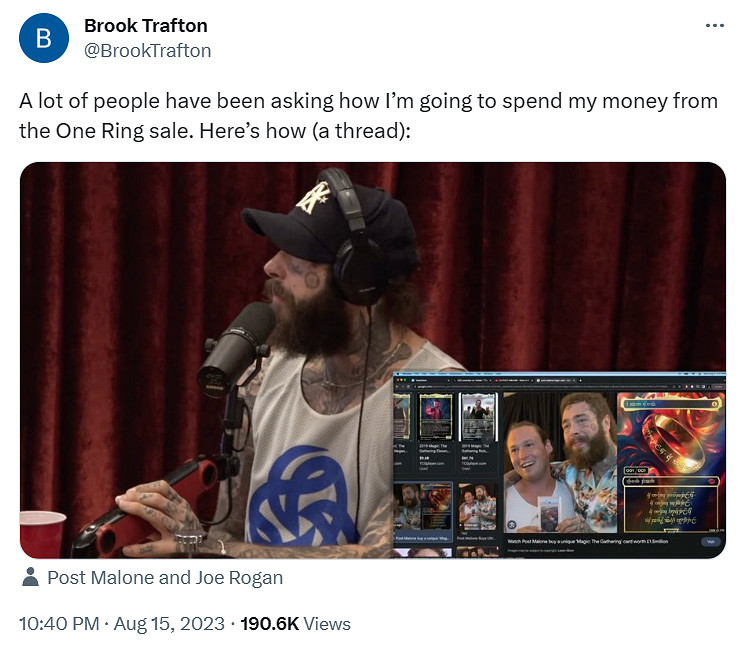Open tagged people Post Malone and Joe Rogan
This screenshot has width=738, height=652.
[165, 577]
